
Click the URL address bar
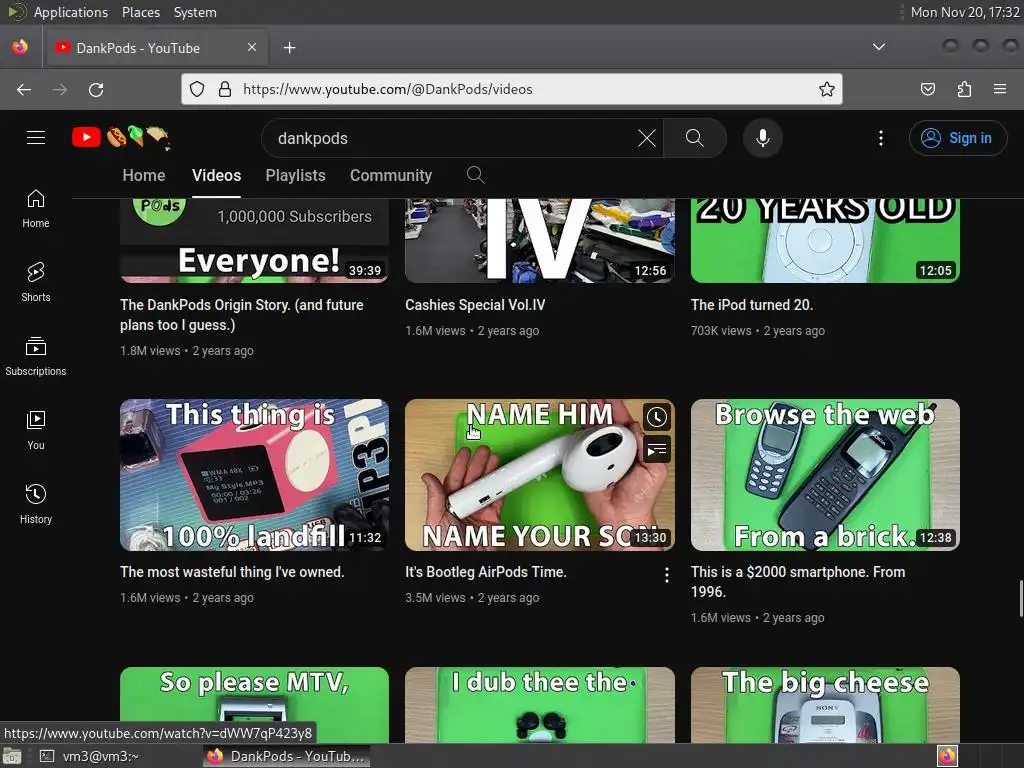pos(512,89)
